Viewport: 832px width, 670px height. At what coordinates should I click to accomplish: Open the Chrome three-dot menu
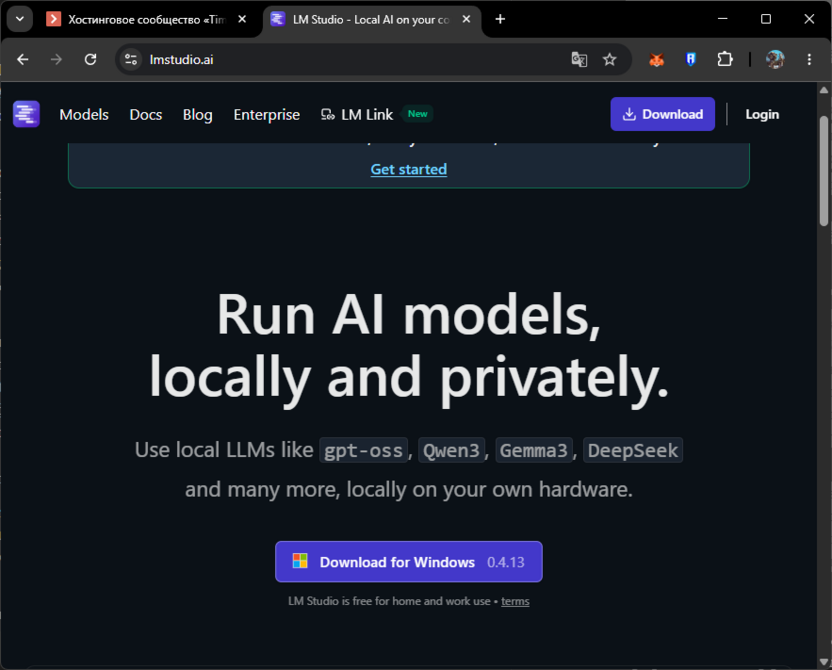[809, 59]
